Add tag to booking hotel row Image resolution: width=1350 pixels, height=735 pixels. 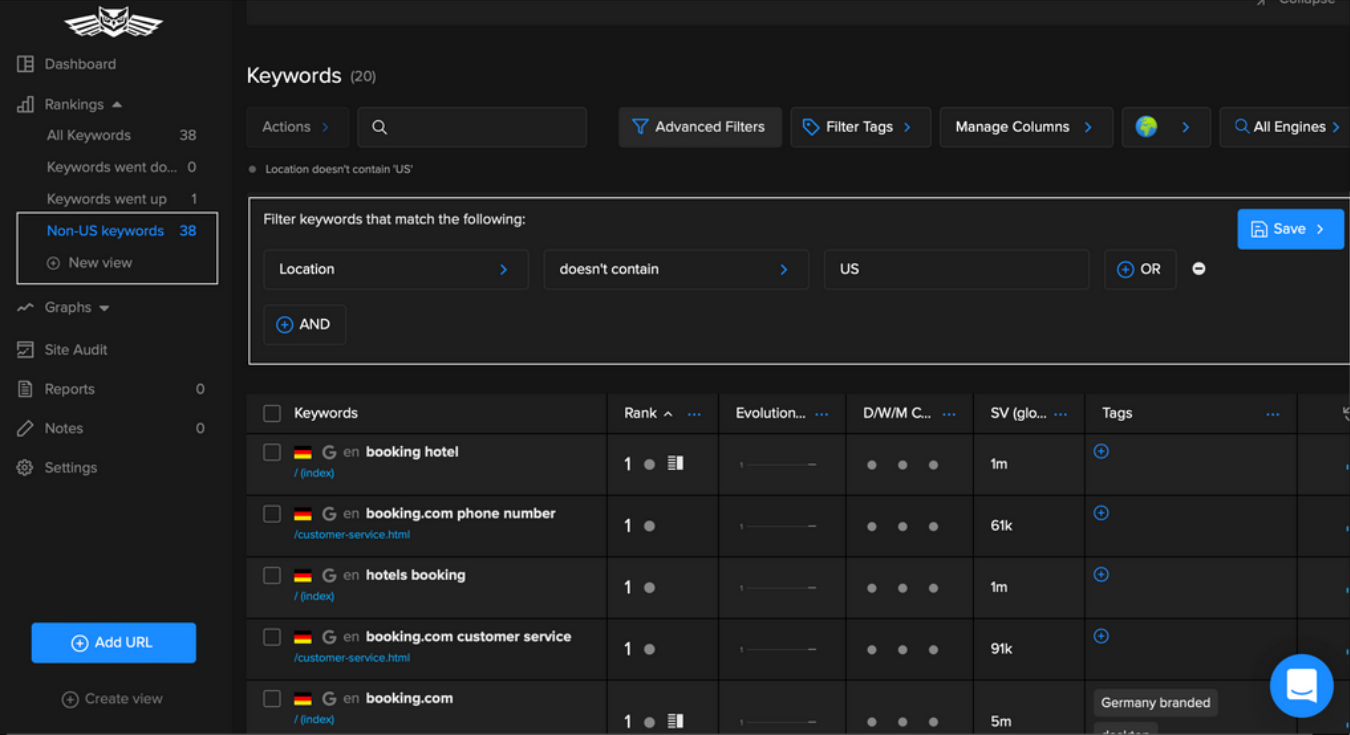[1101, 451]
